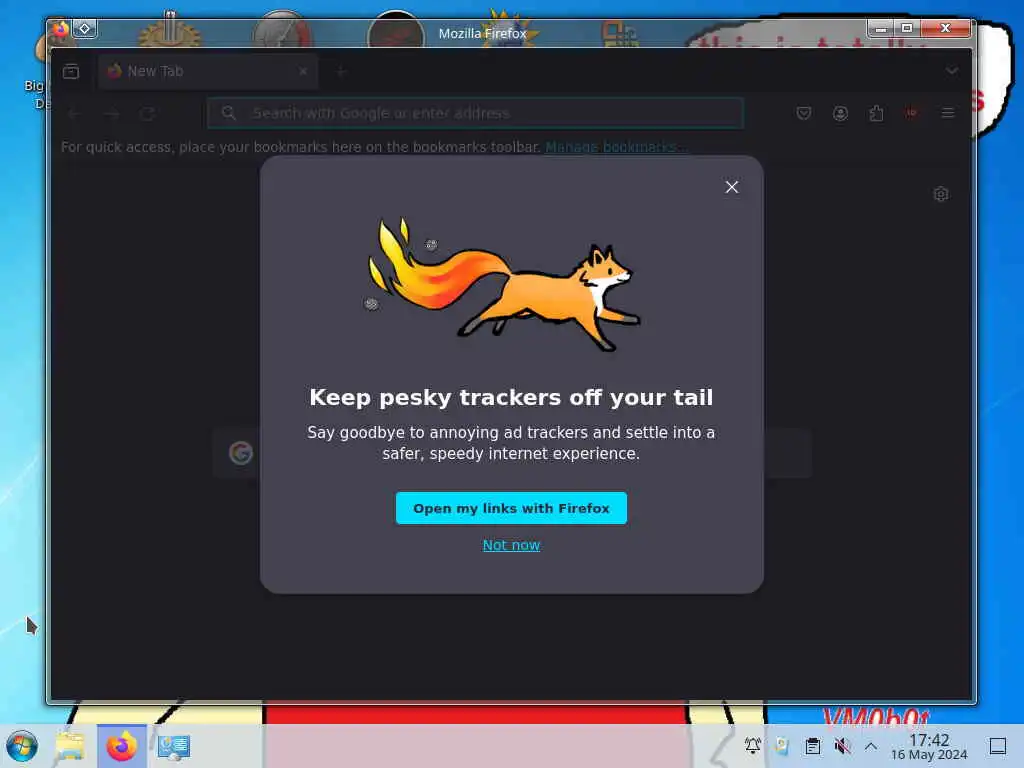1024x768 pixels.
Task: Unmute the volume tray icon
Action: [842, 745]
